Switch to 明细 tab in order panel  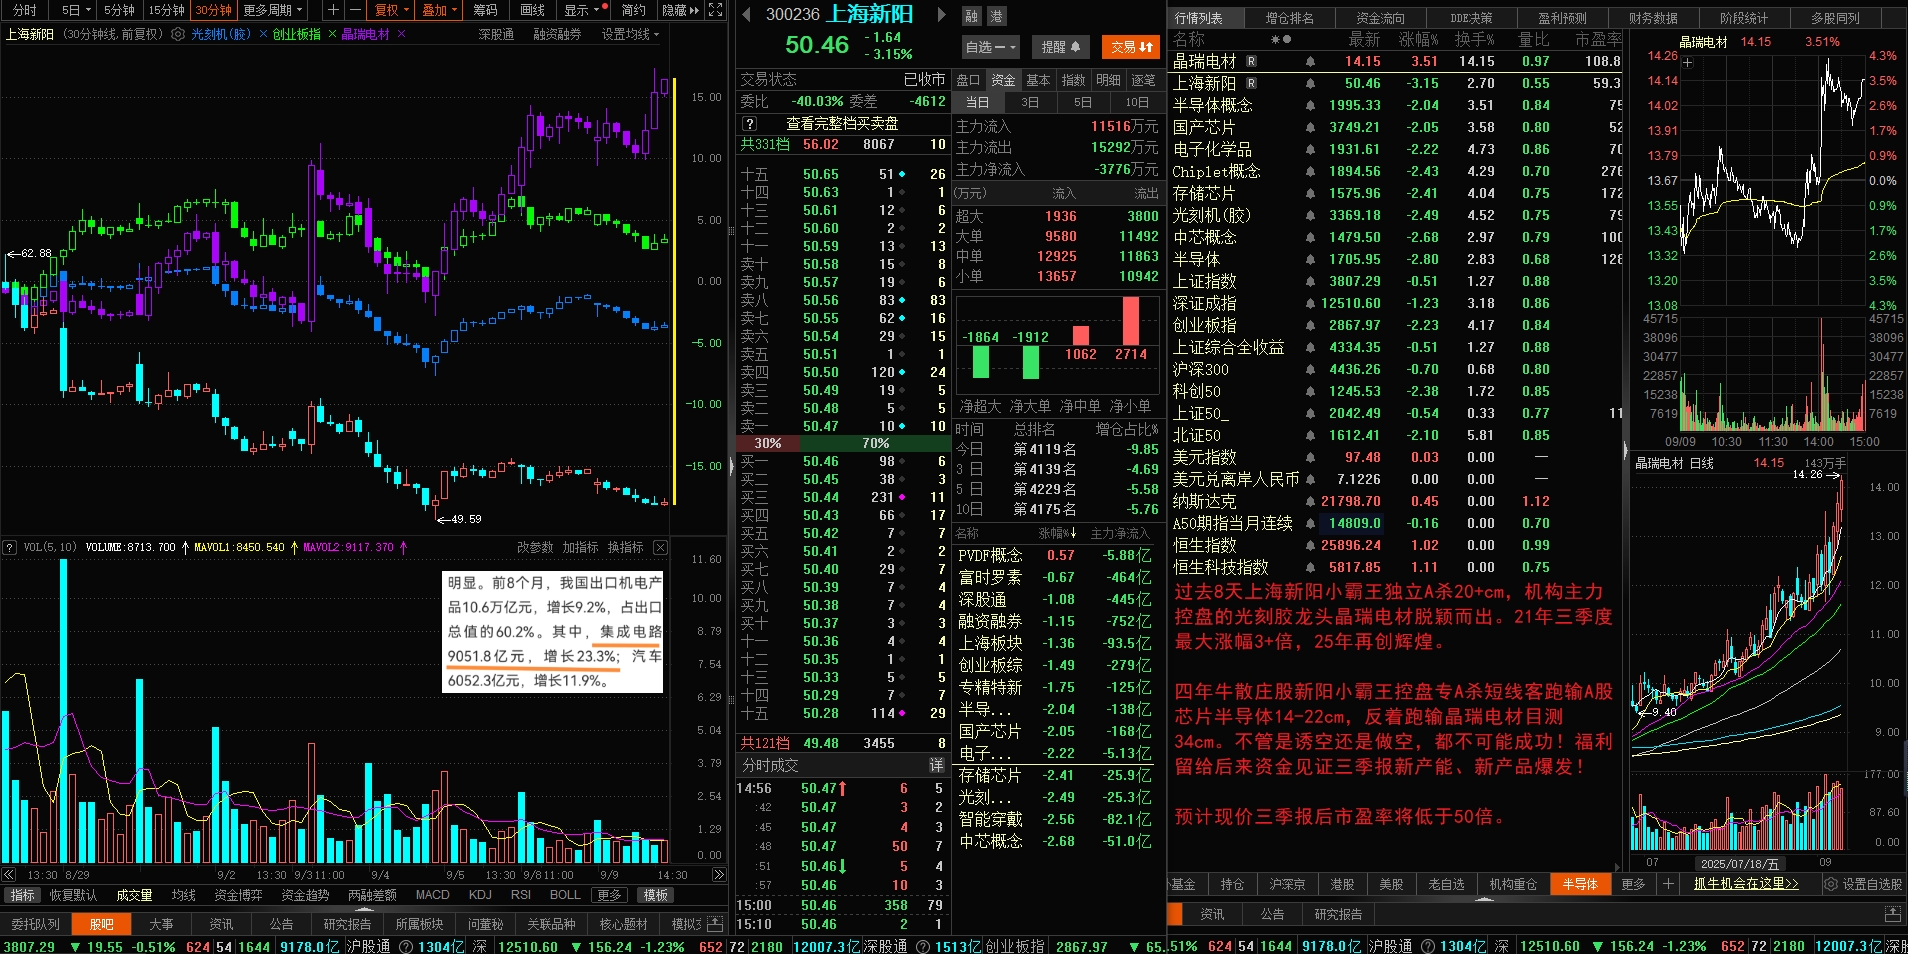(x=1108, y=80)
